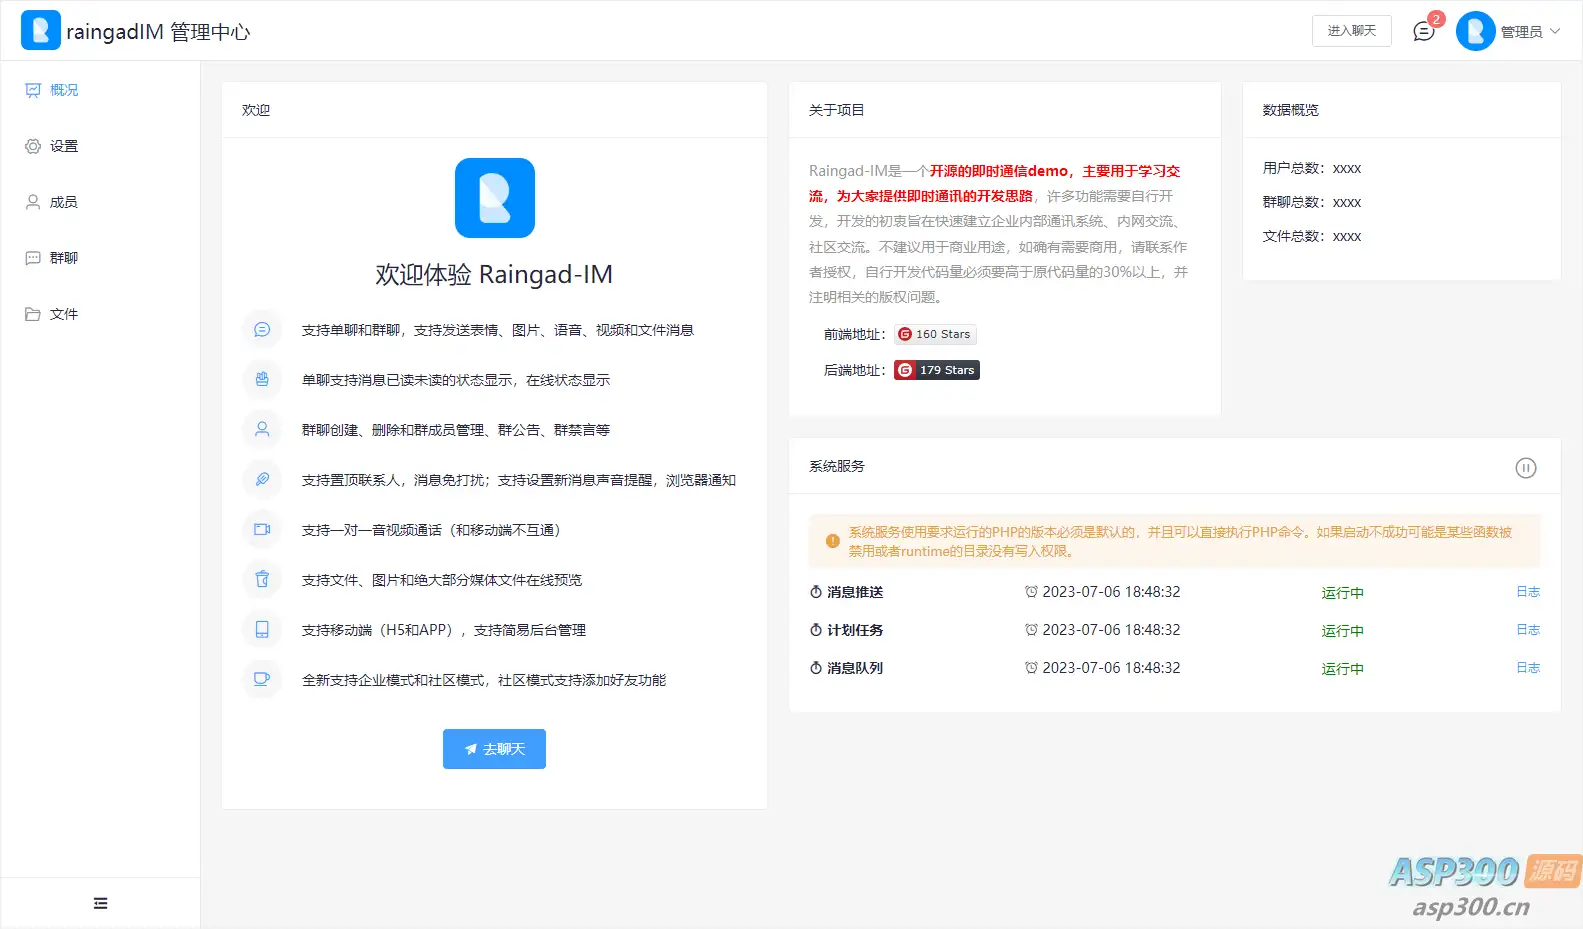Open the 前端地址 160 Stars badge

935,334
